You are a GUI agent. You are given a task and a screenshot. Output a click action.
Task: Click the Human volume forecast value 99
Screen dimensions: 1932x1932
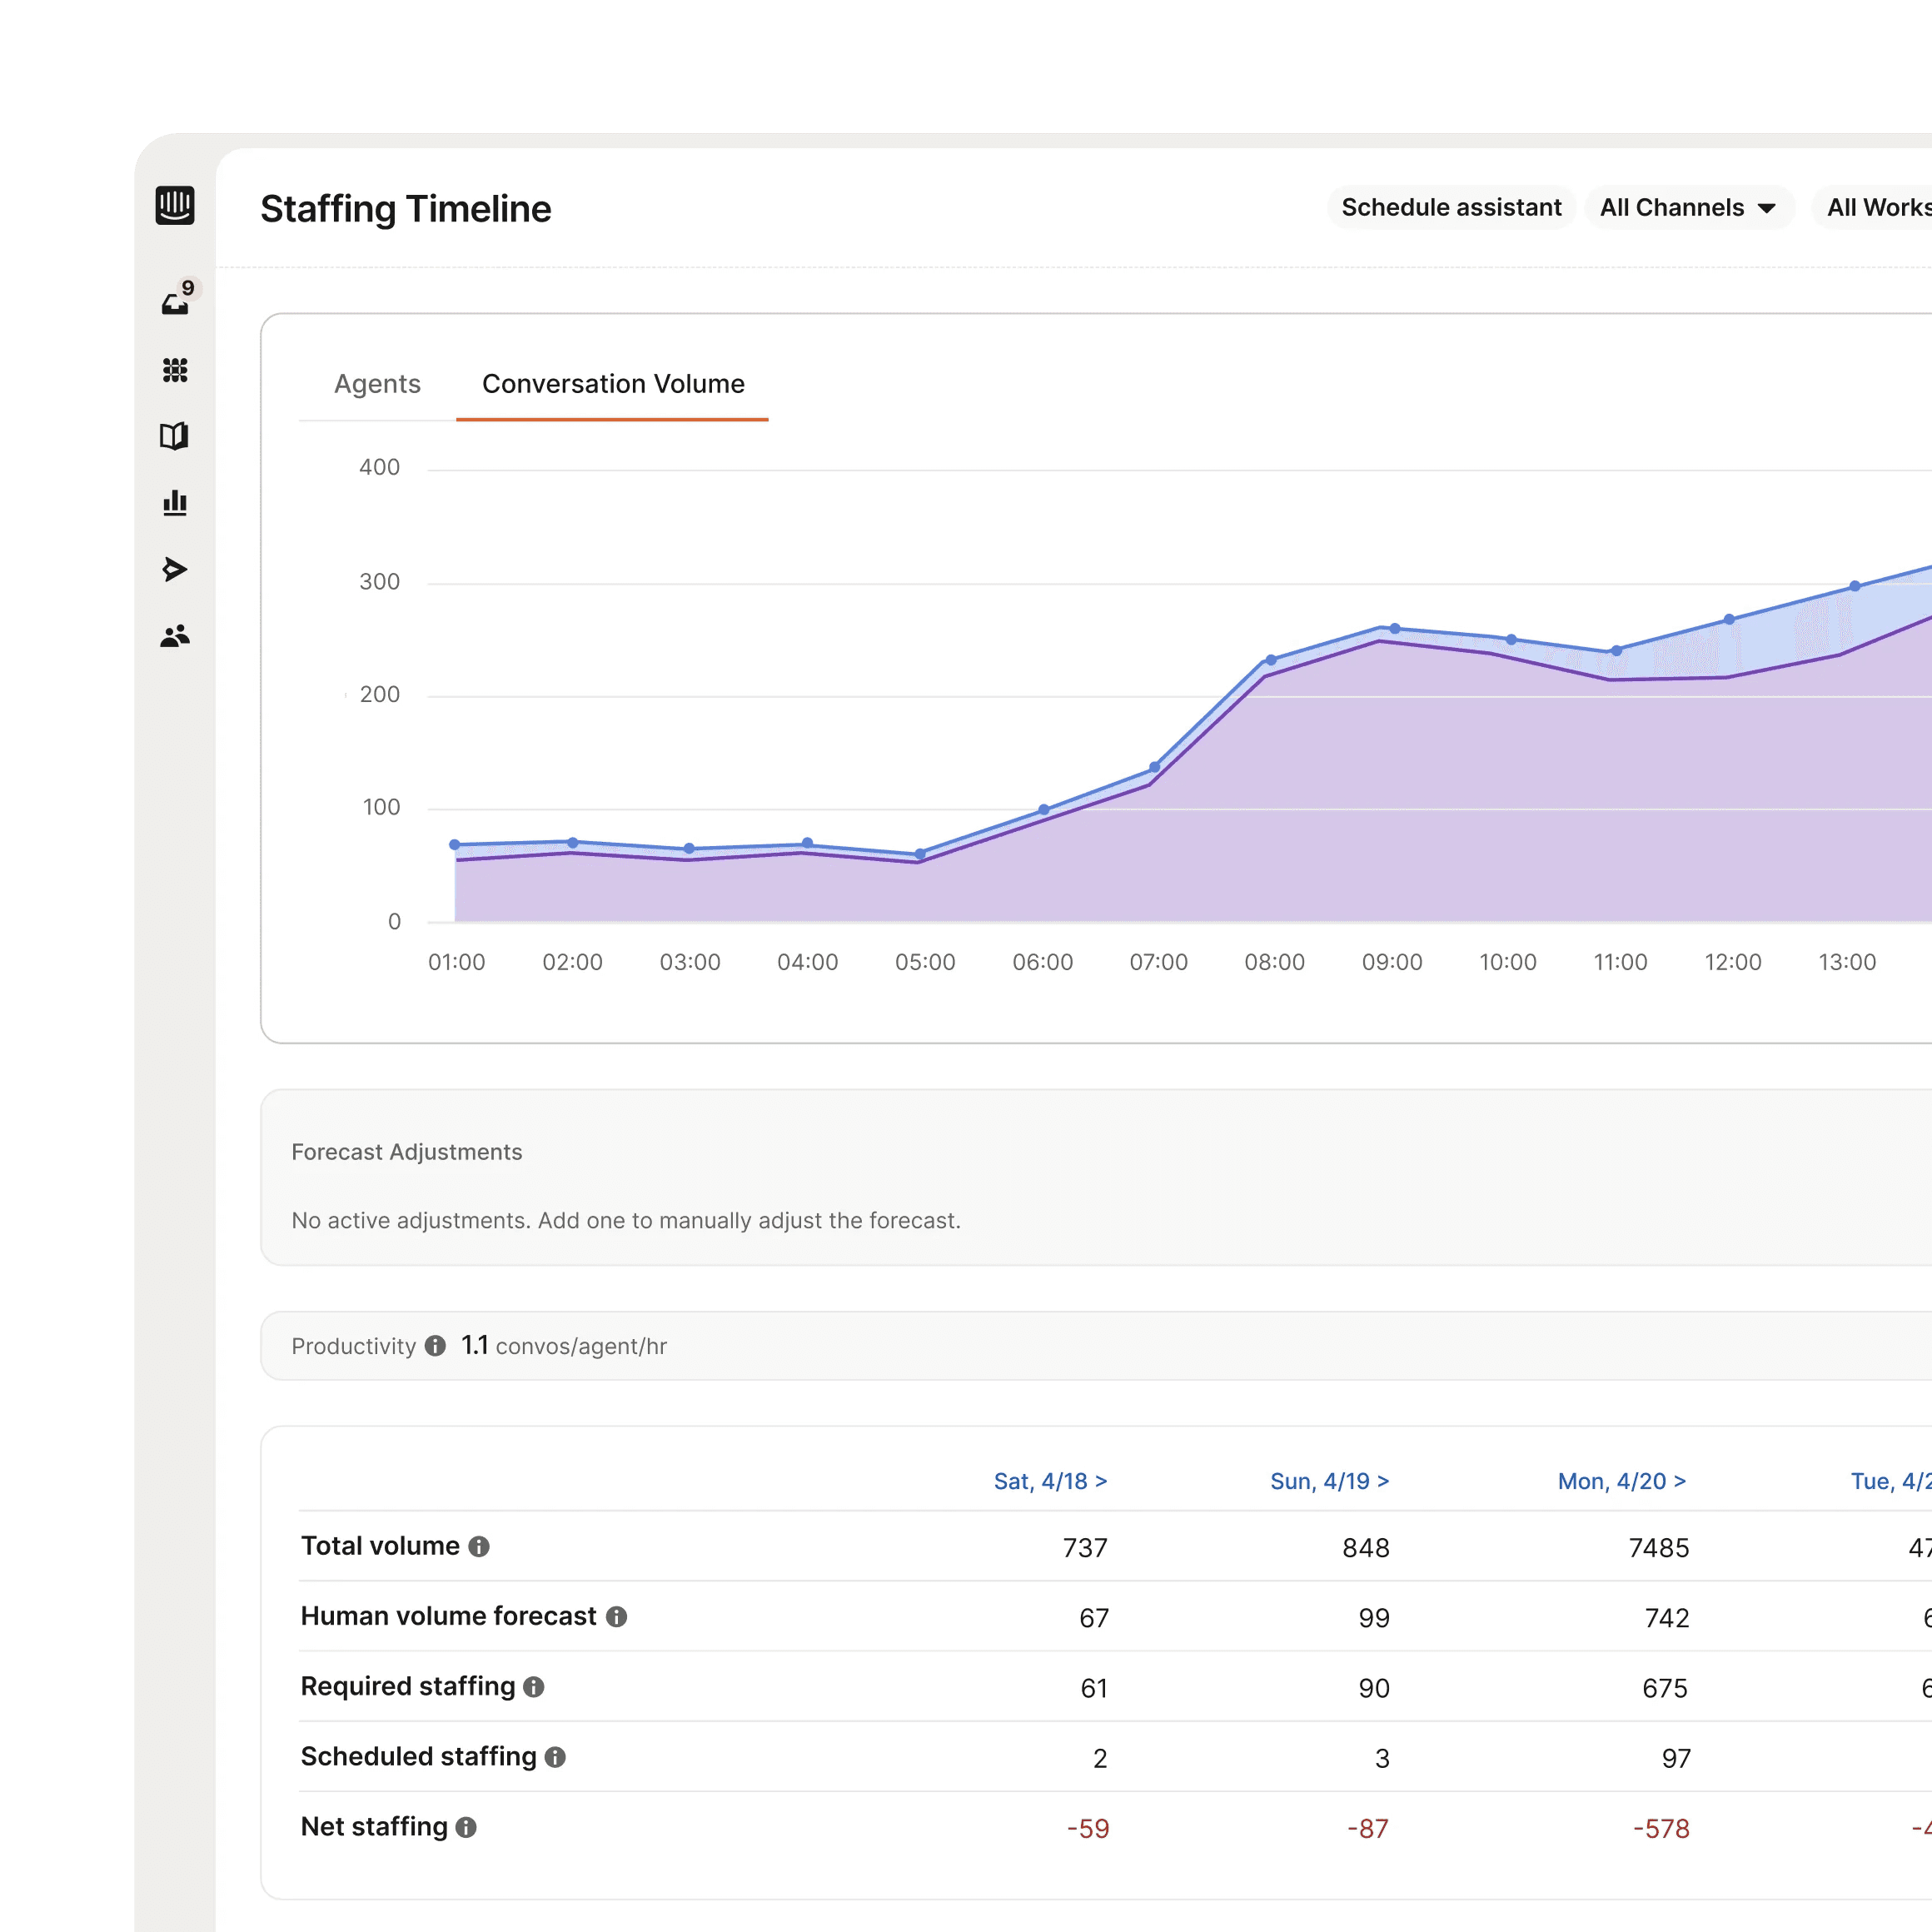1374,1618
